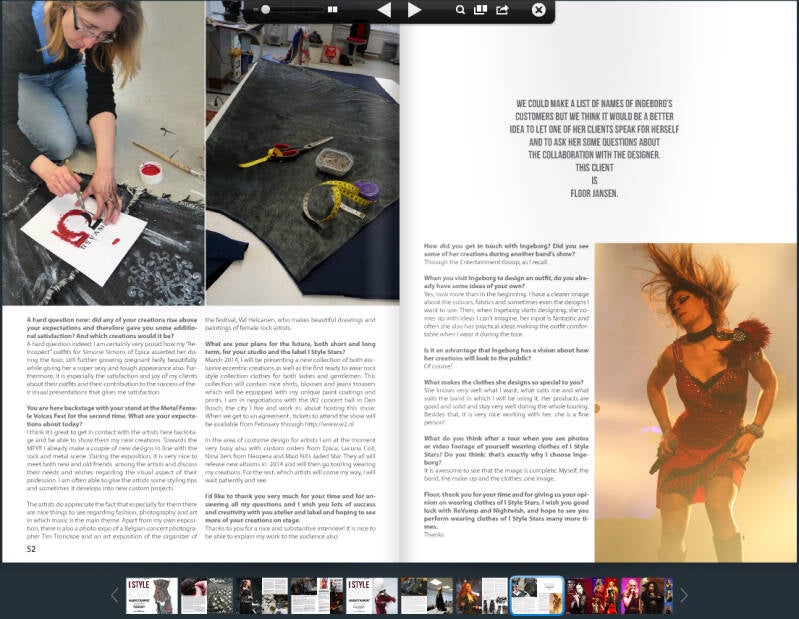Show earlier thumbnails with the left chevron
The height and width of the screenshot is (619, 799).
coord(115,595)
